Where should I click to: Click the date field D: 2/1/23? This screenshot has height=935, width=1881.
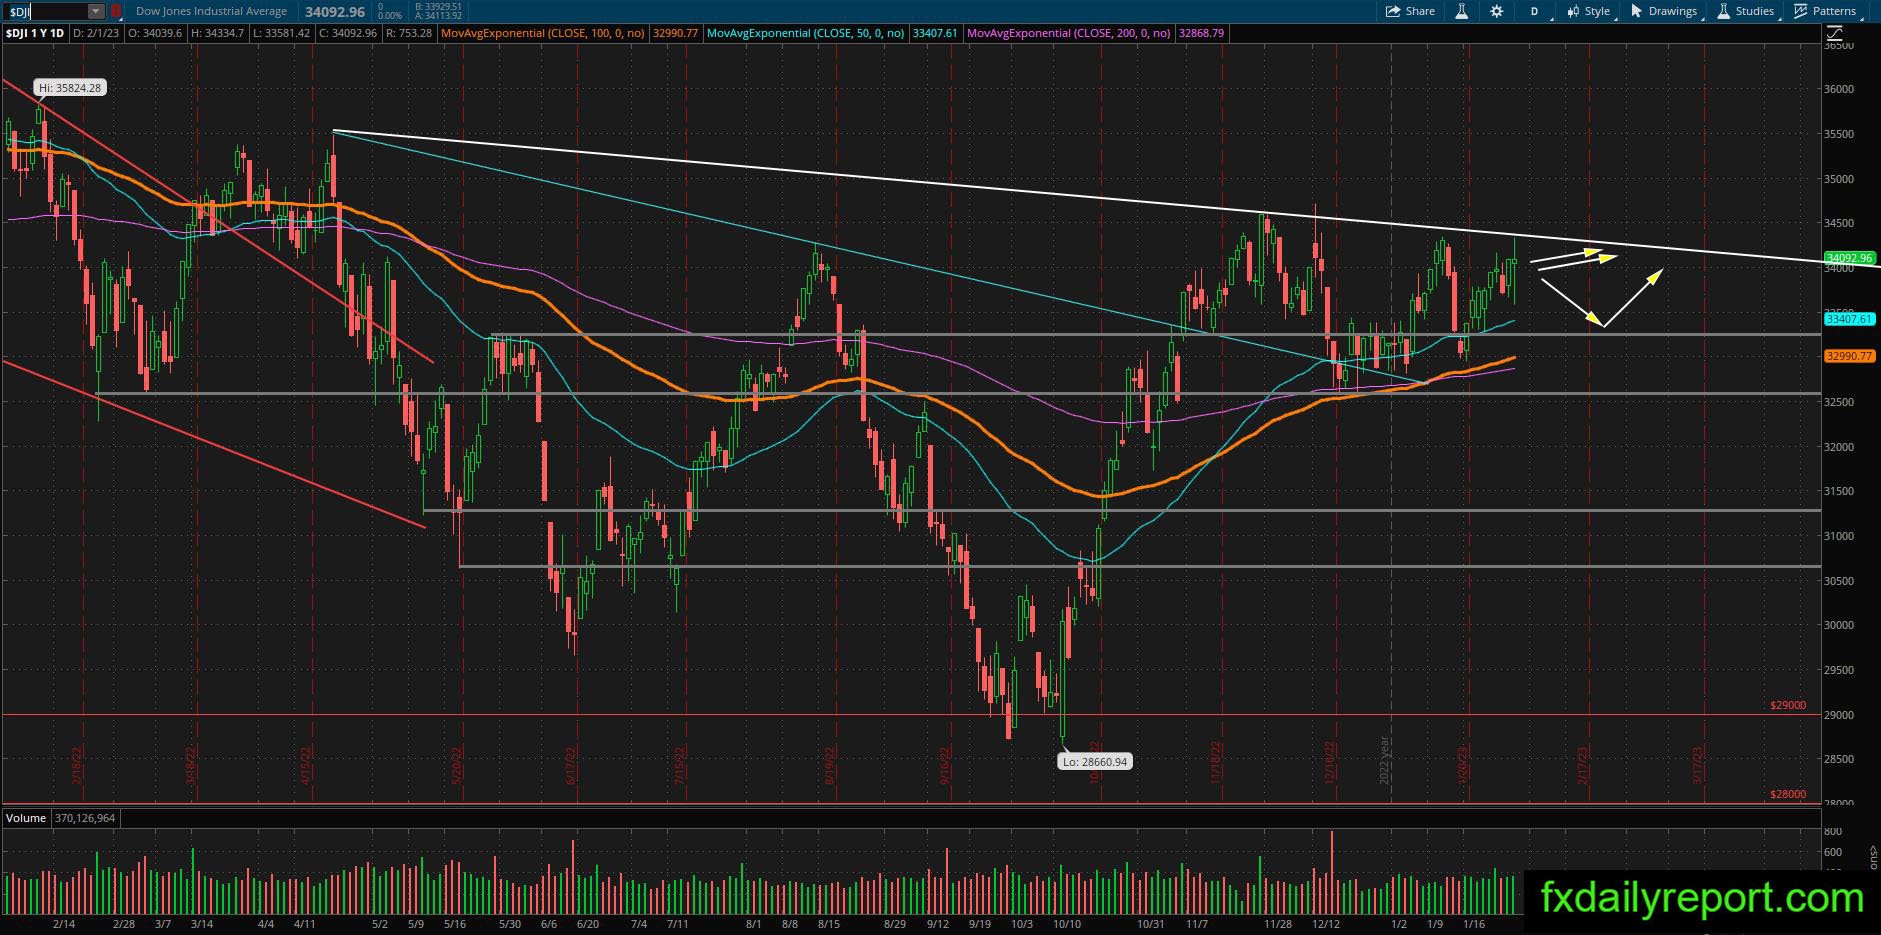(x=97, y=33)
